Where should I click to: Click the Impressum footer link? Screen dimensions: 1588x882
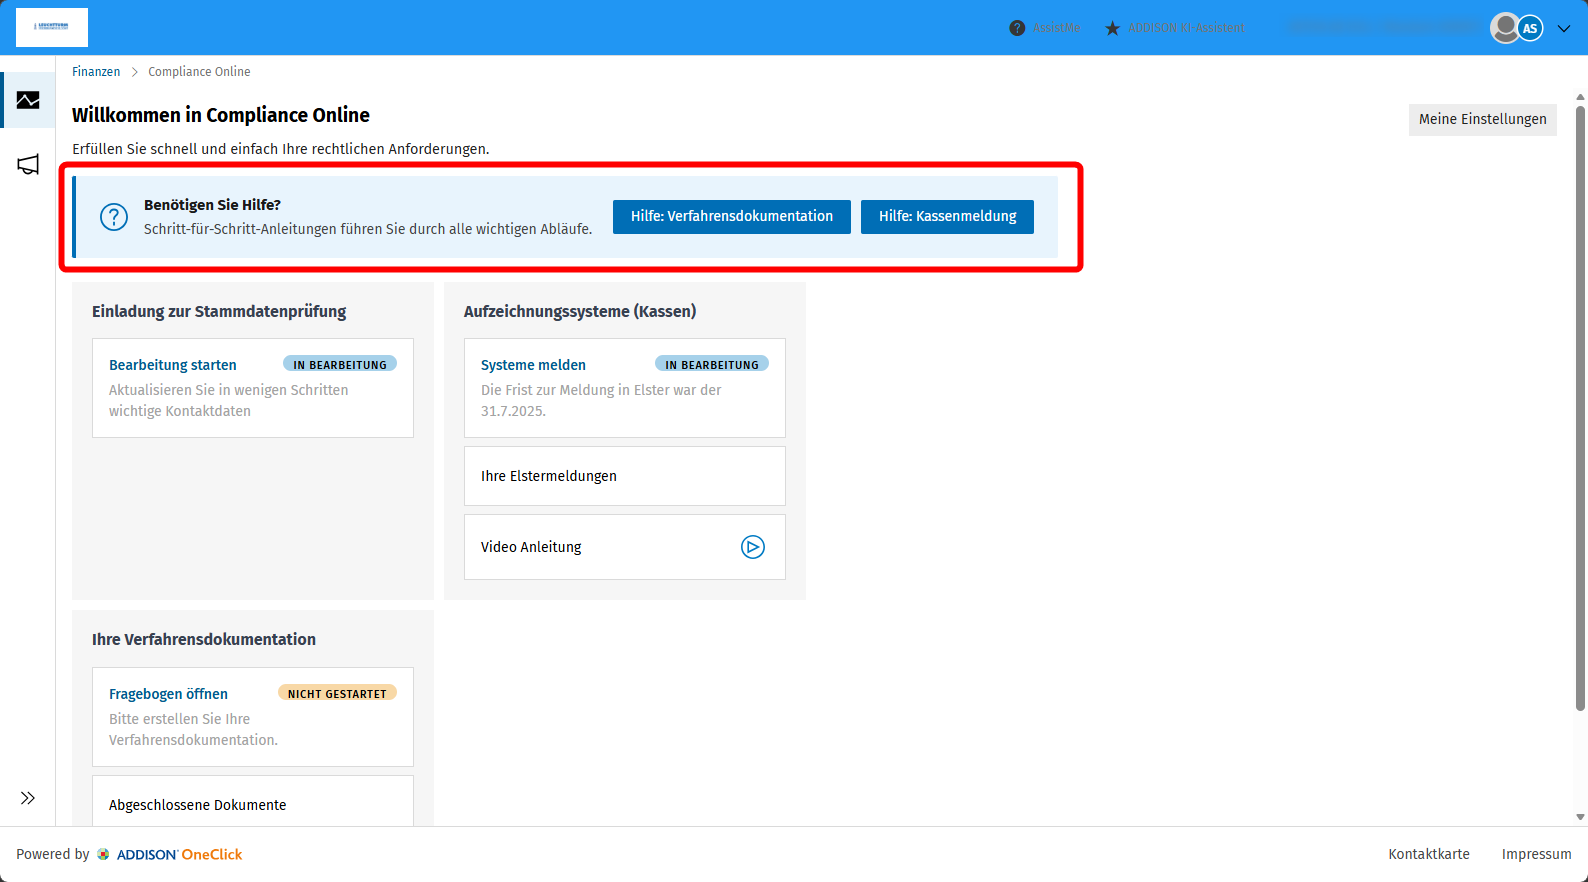click(x=1537, y=854)
